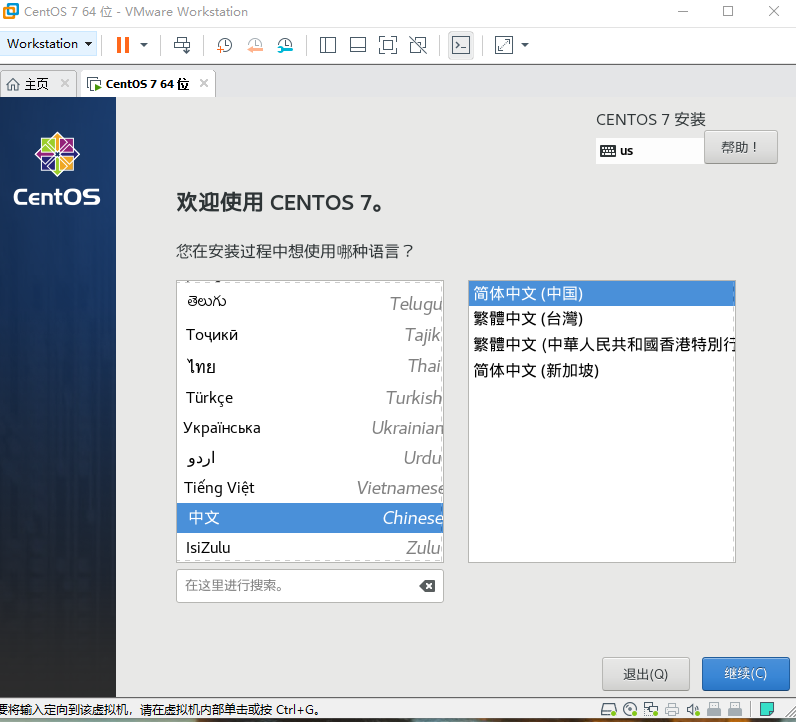Click the 帮助! help button
Image resolution: width=796 pixels, height=722 pixels.
741,147
